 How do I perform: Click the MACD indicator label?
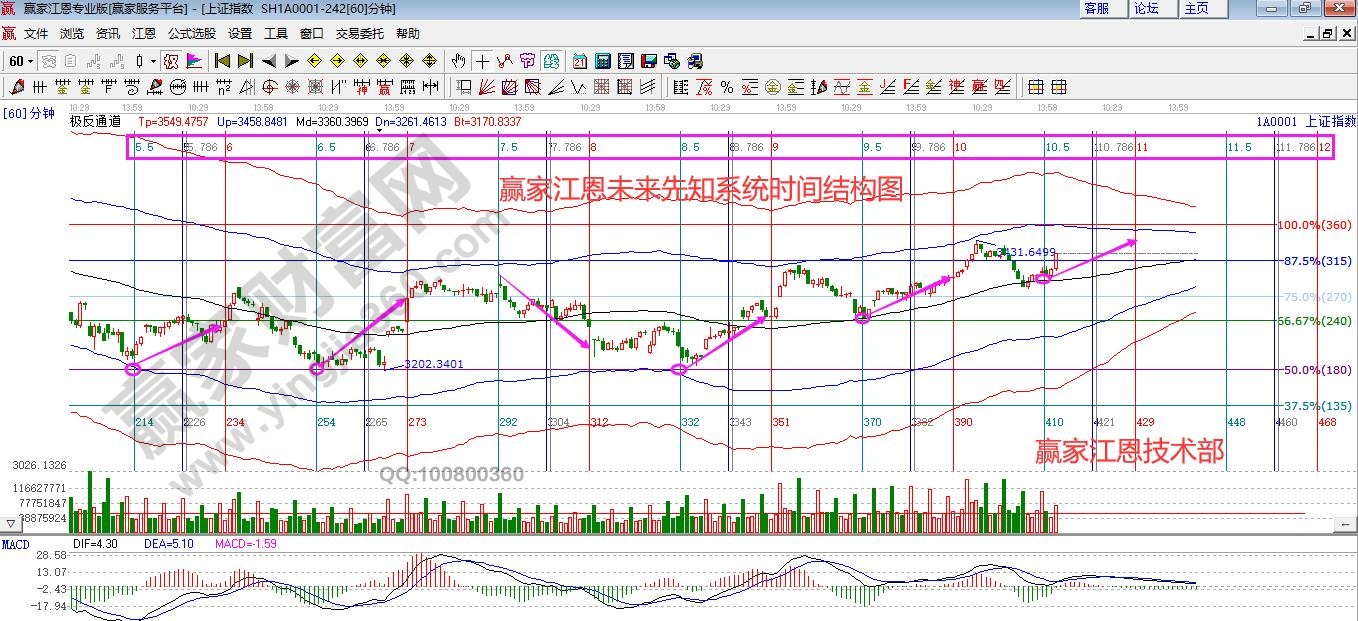pos(16,545)
